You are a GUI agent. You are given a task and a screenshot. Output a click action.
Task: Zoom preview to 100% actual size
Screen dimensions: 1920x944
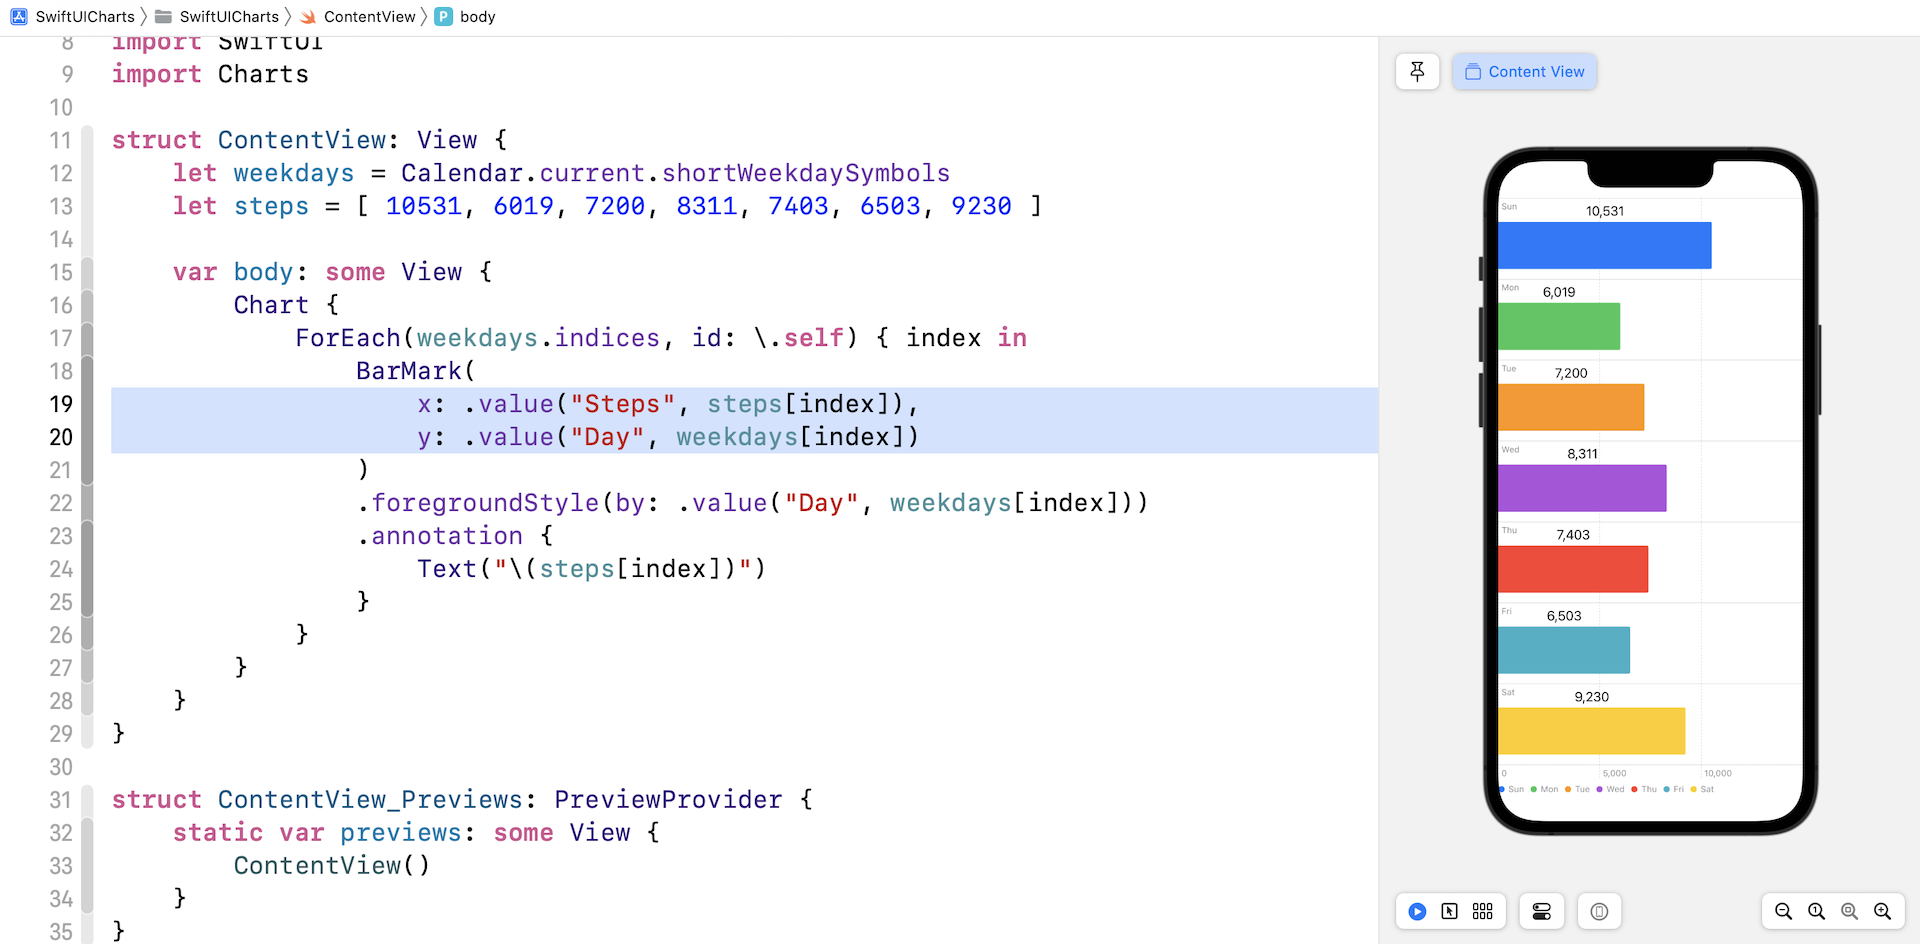point(1816,911)
